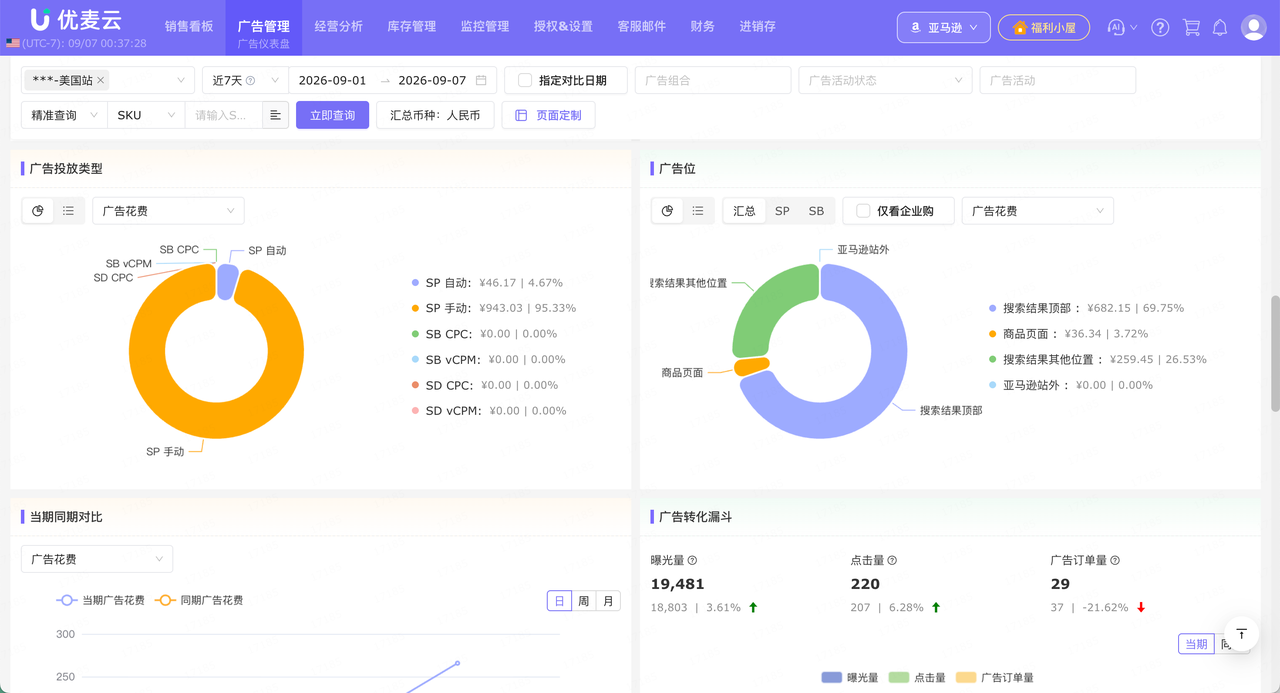Open the 广告活动状态 dropdown

(x=885, y=80)
